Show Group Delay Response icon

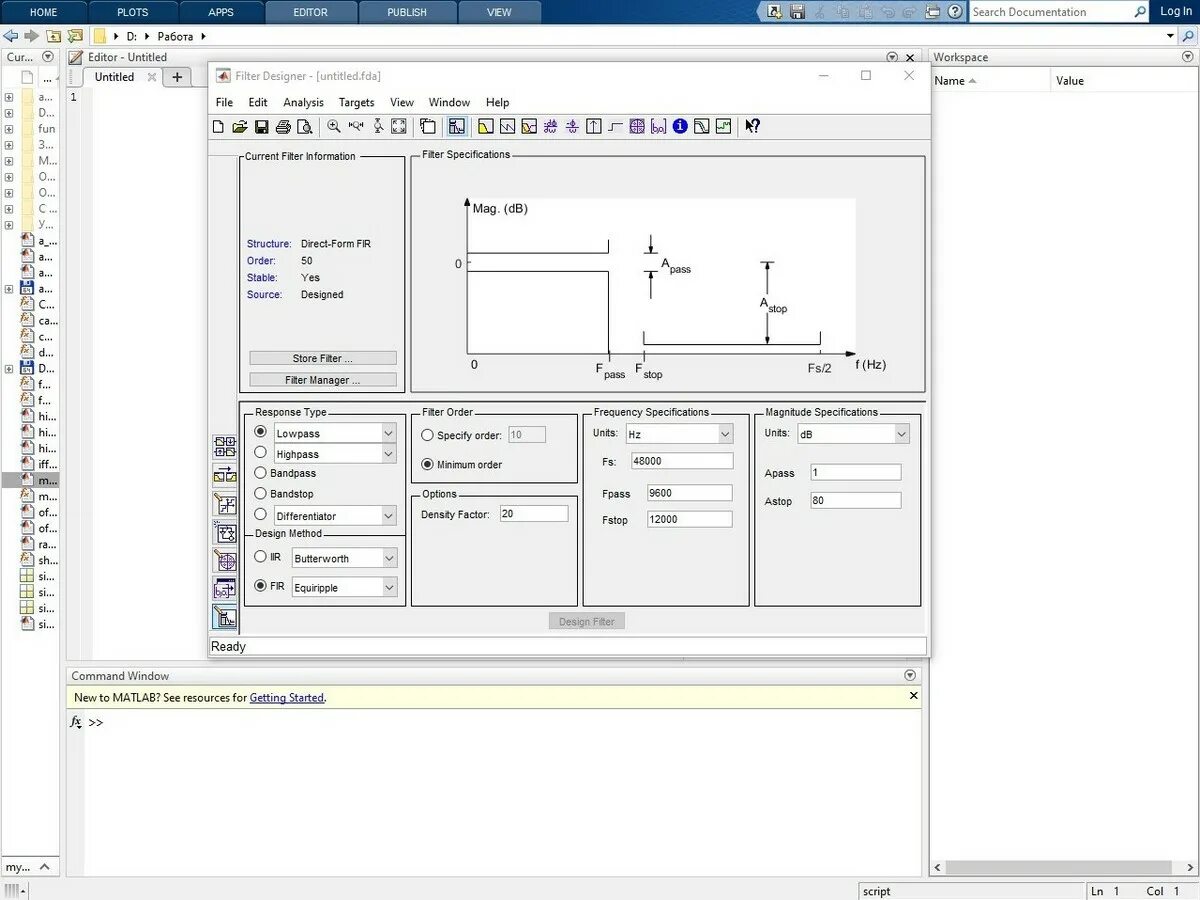550,126
